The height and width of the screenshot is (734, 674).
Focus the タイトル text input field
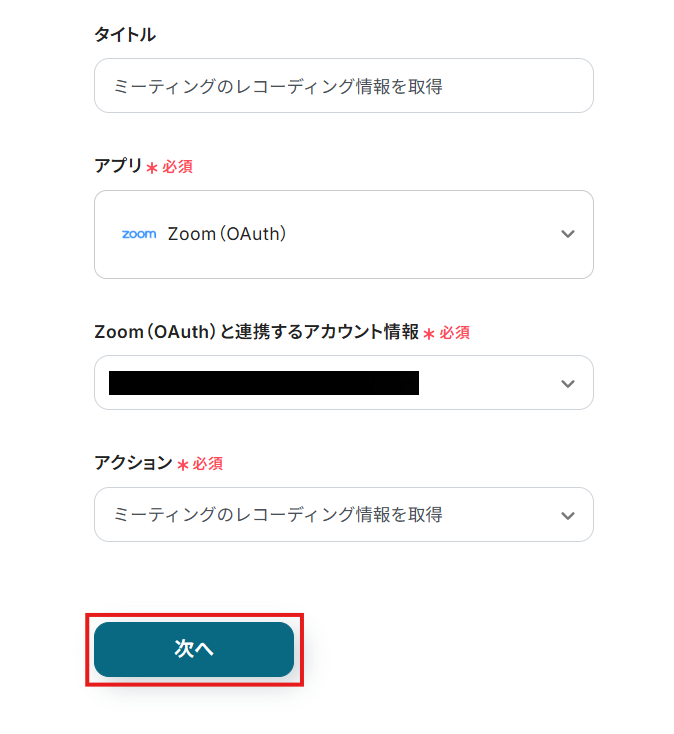(343, 86)
